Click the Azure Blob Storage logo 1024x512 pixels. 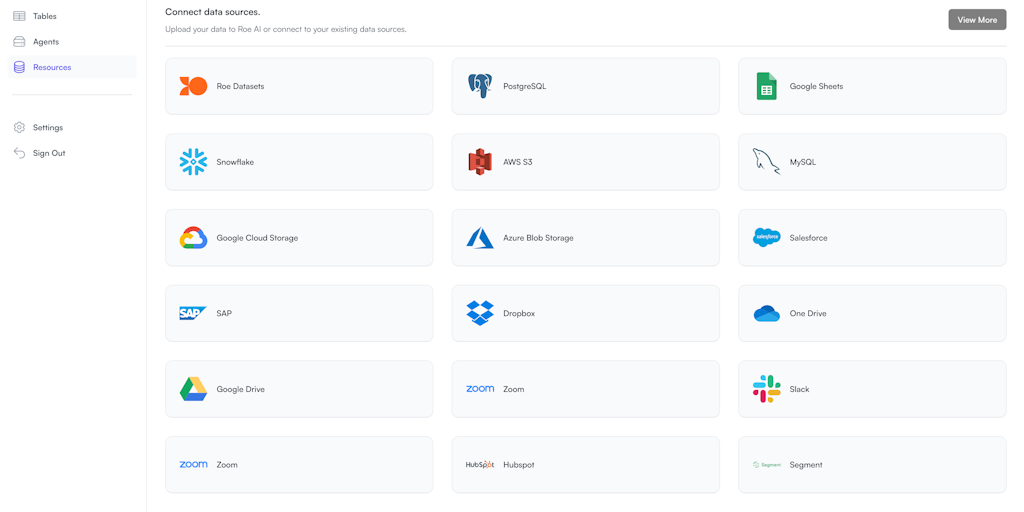point(480,238)
